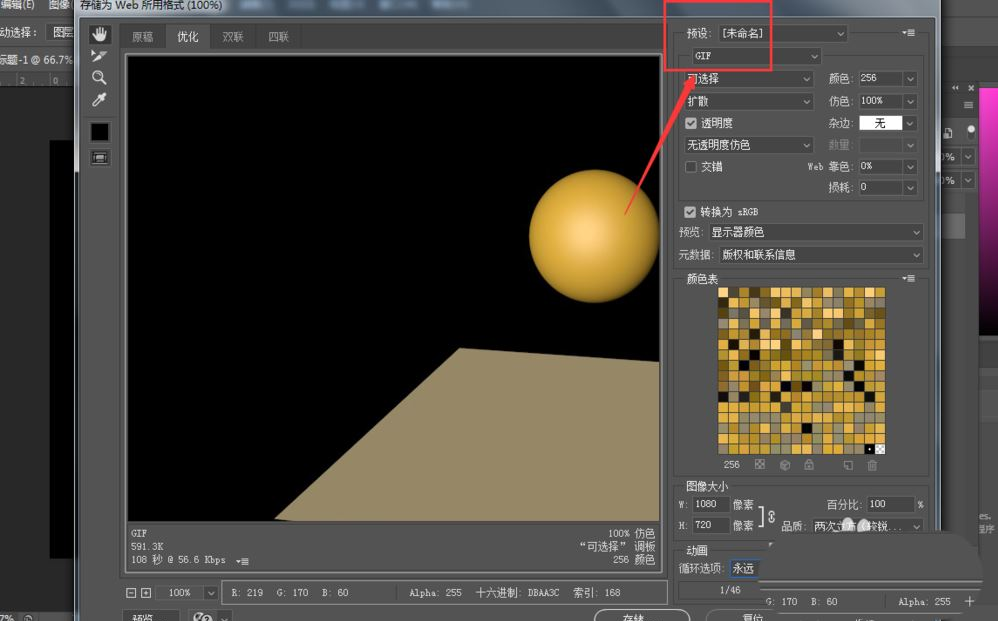Click the trash icon under color table
The width and height of the screenshot is (998, 621).
click(x=872, y=465)
